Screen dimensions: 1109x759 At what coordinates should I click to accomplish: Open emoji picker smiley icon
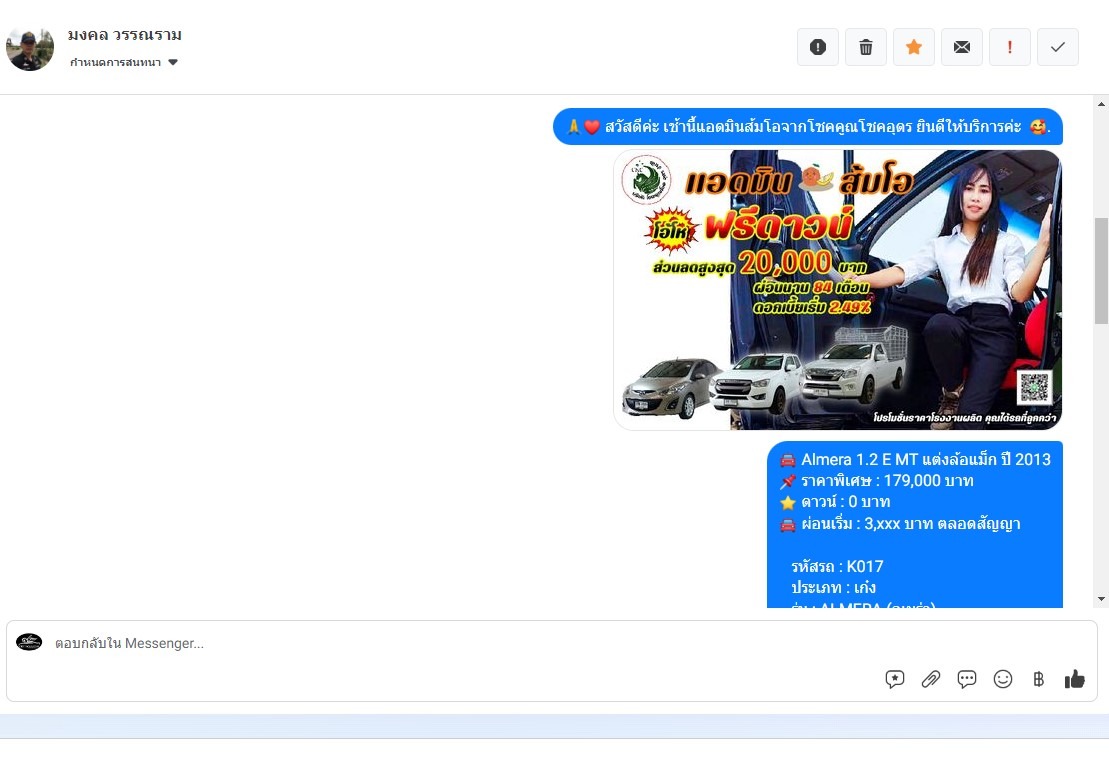tap(1003, 679)
